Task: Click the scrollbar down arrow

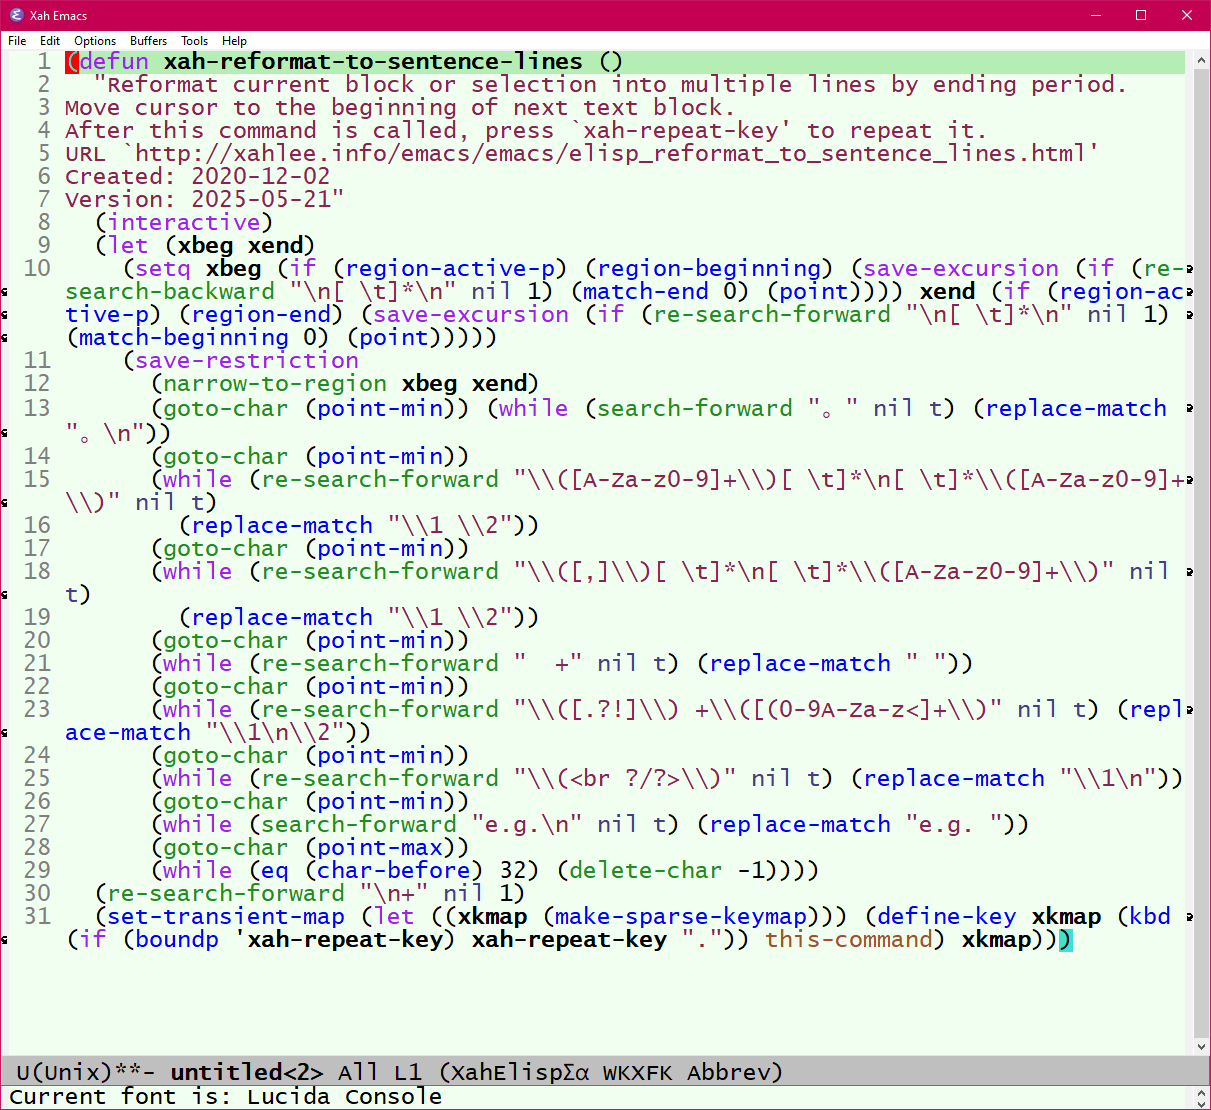Action: (1201, 1047)
